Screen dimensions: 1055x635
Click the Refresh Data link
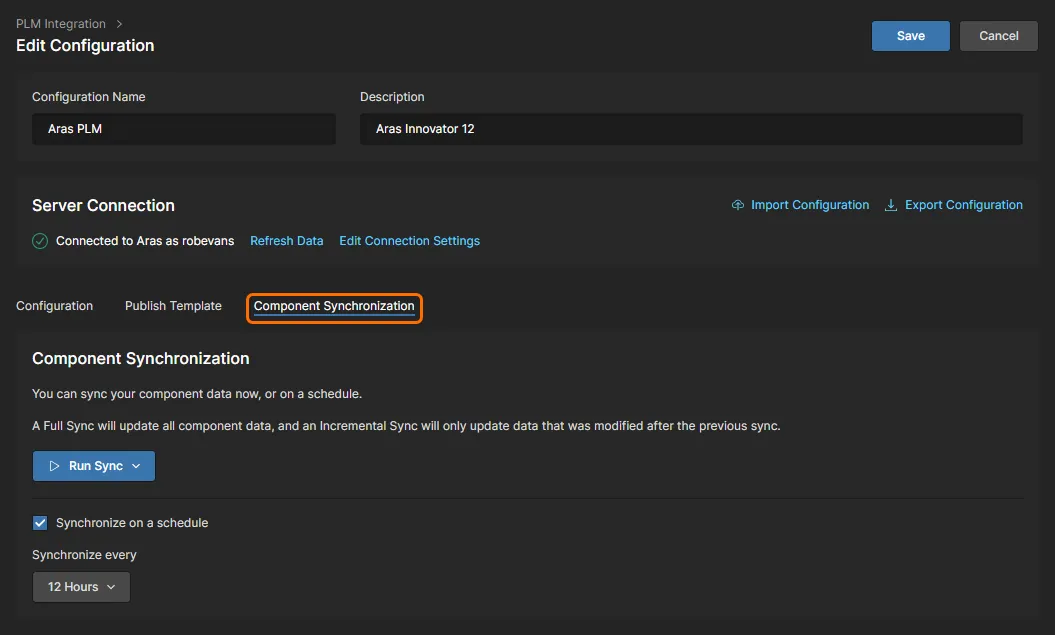point(287,241)
